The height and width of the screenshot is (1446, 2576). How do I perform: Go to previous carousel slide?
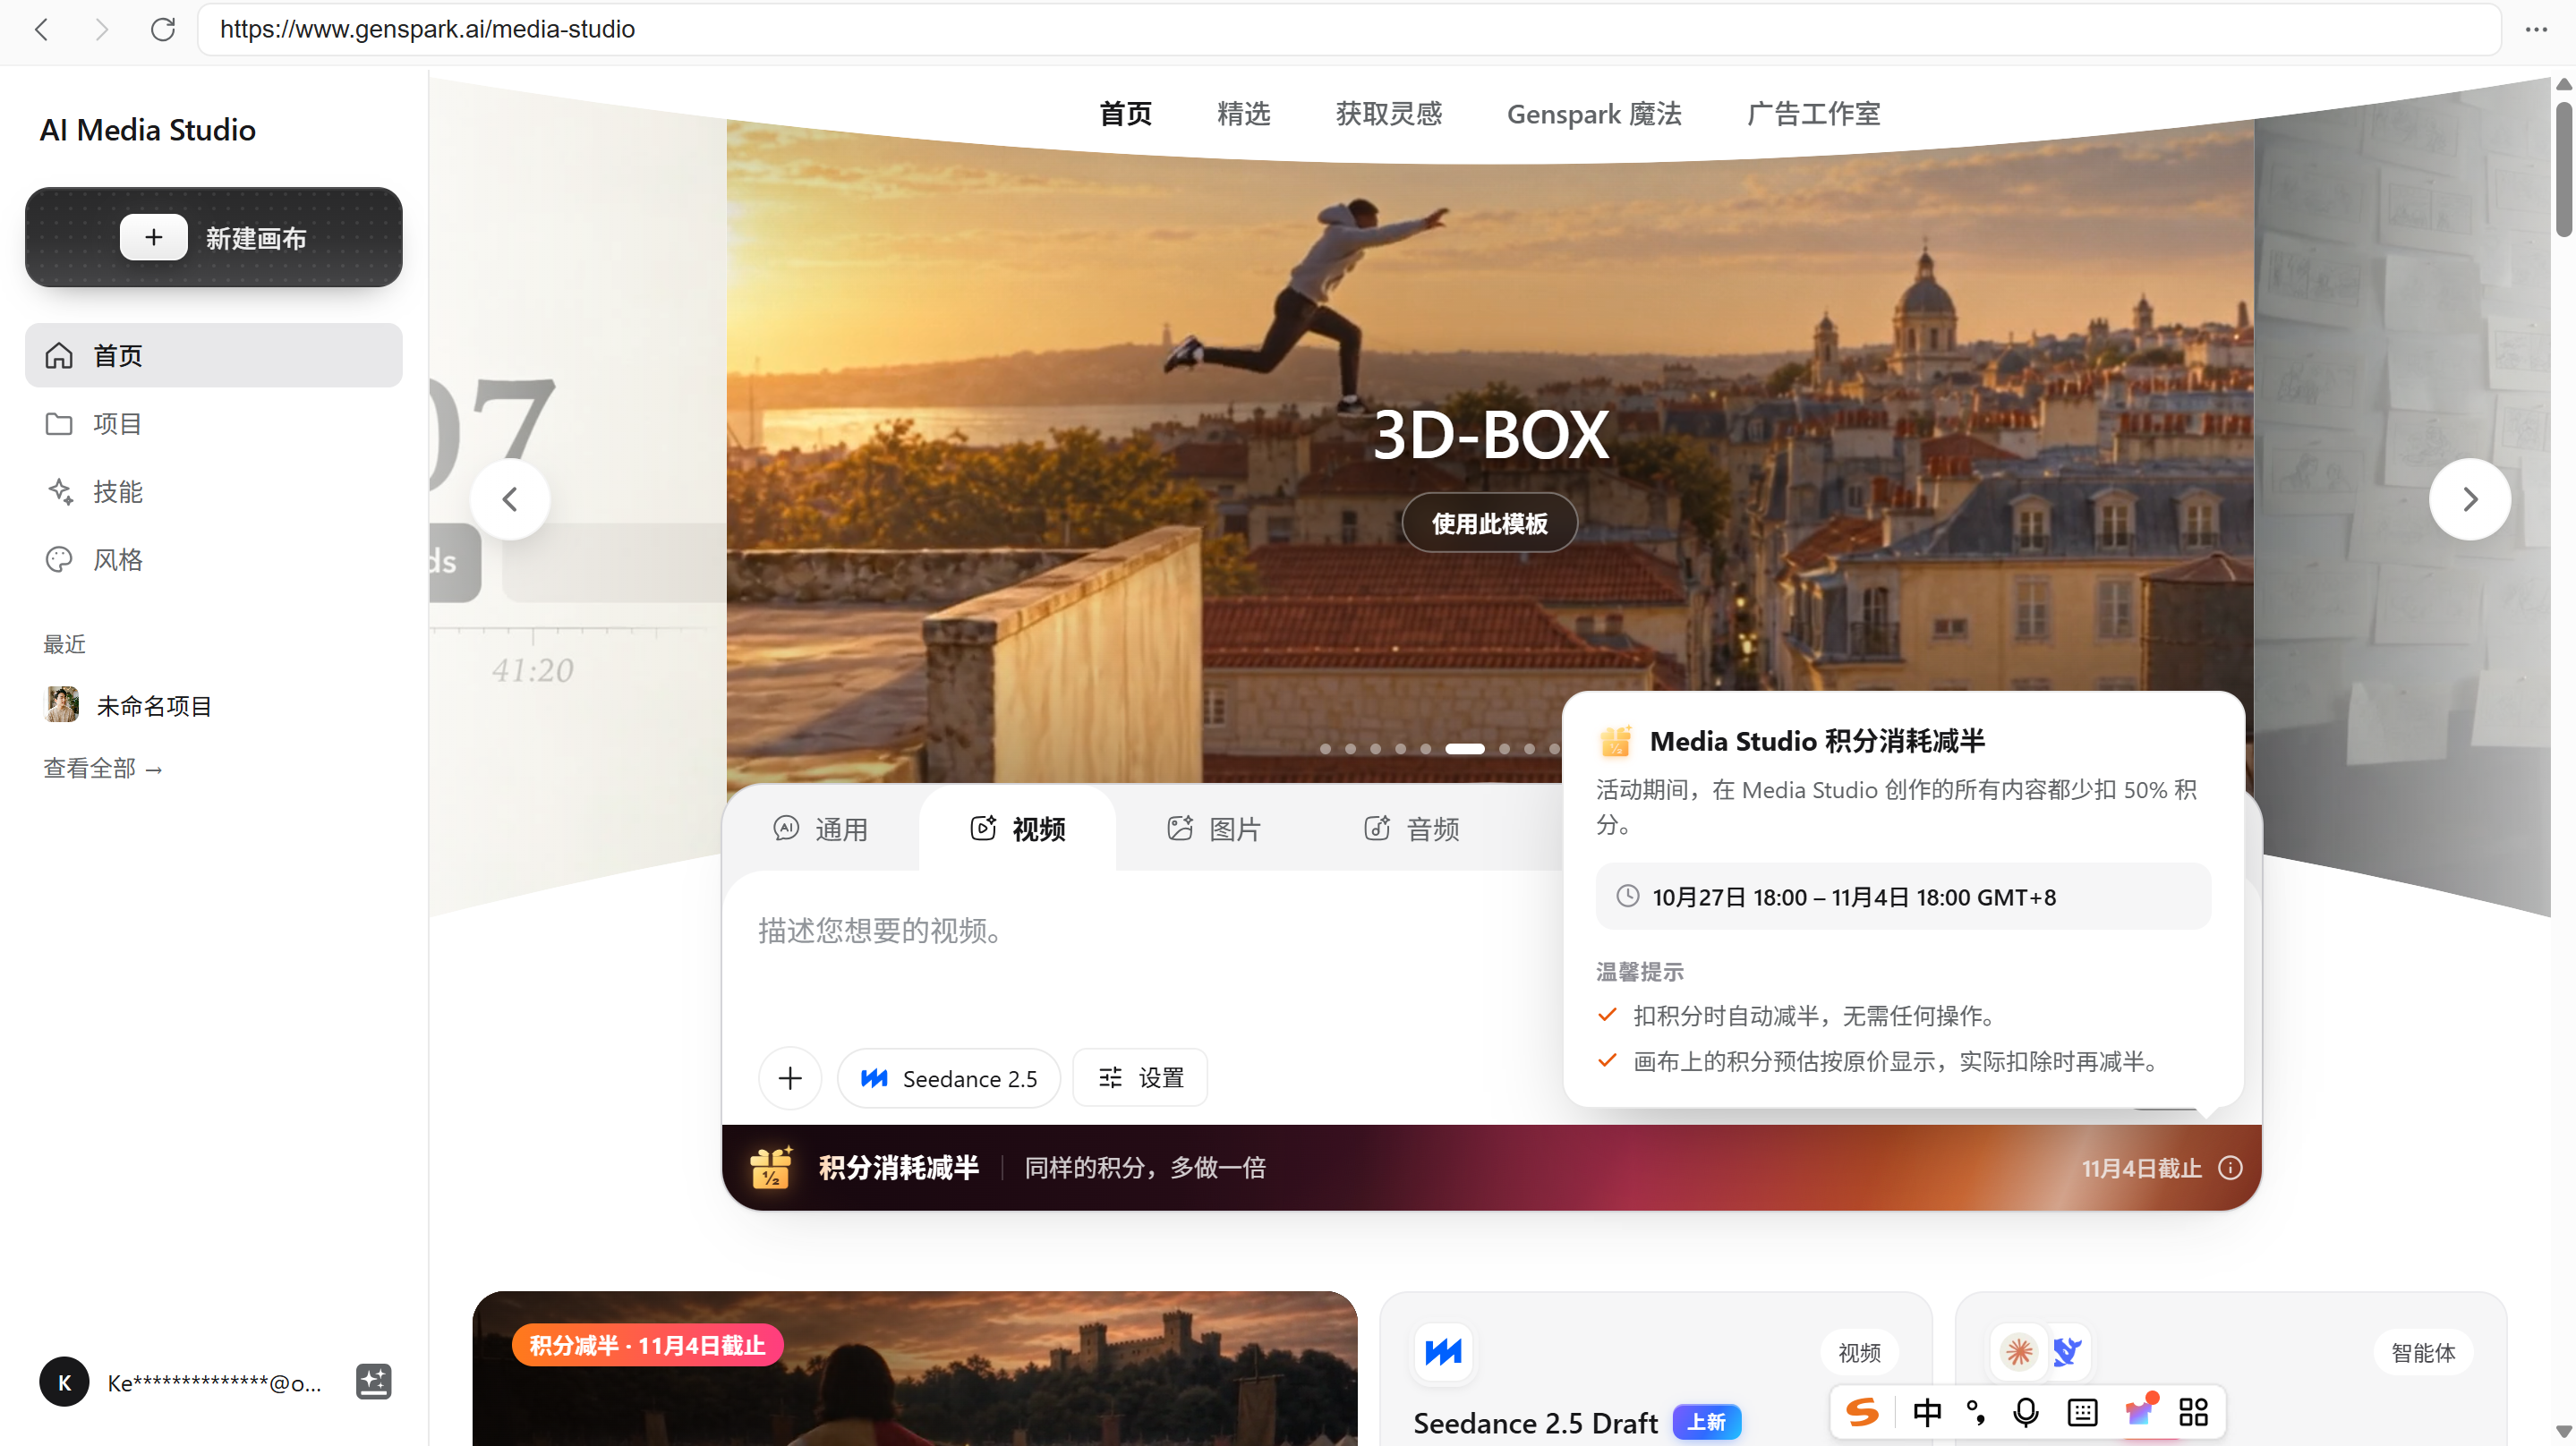(x=510, y=499)
